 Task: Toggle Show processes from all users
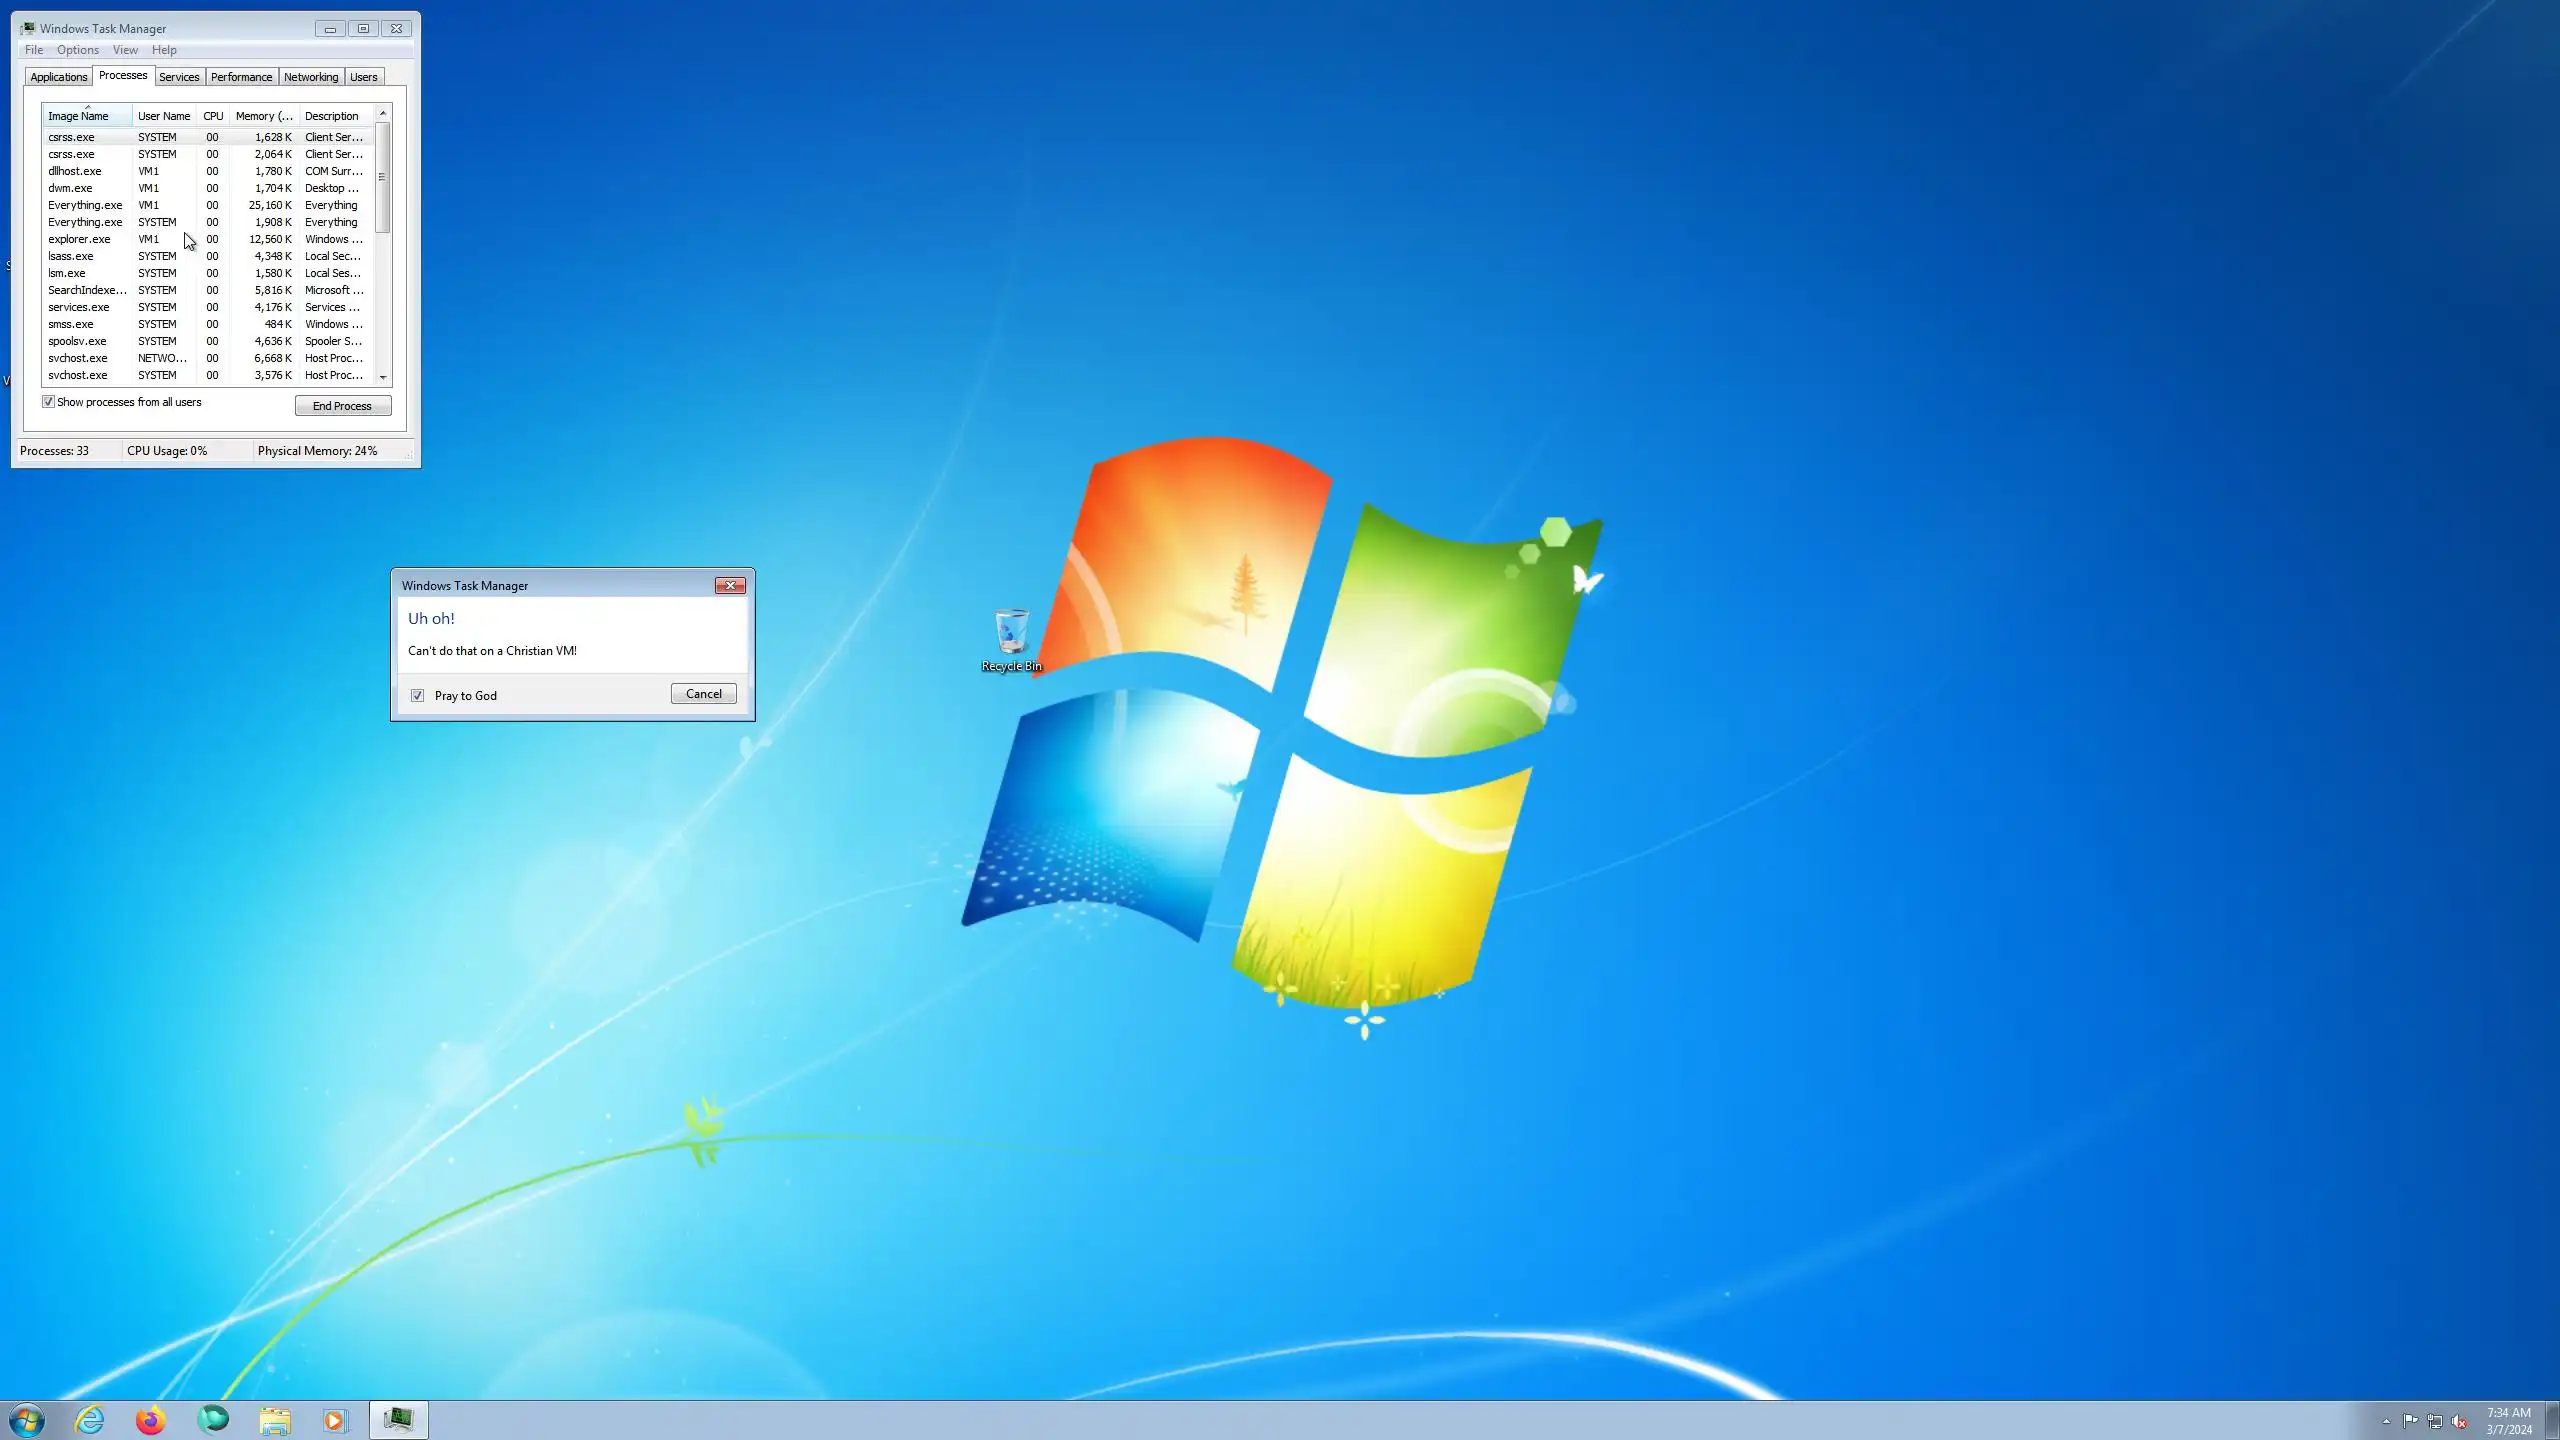coord(48,402)
